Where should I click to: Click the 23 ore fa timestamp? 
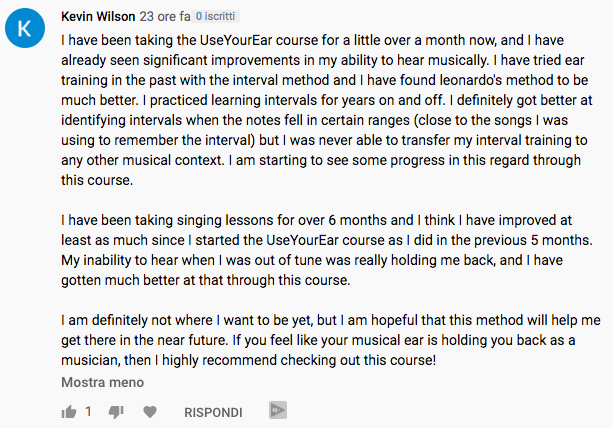coord(164,17)
